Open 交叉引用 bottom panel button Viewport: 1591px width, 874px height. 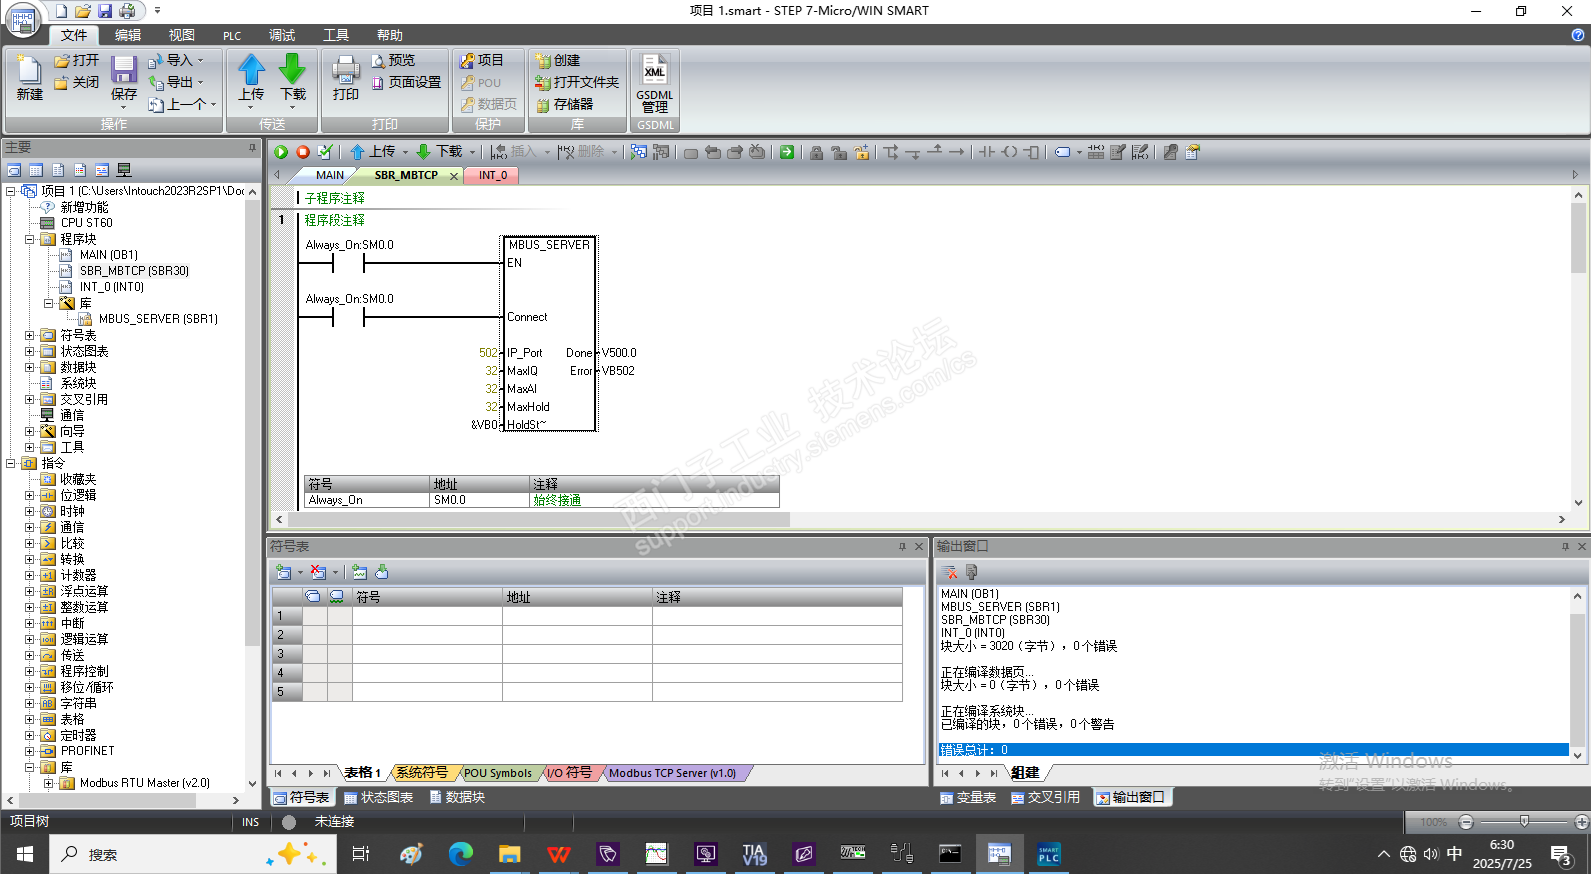click(x=1045, y=797)
